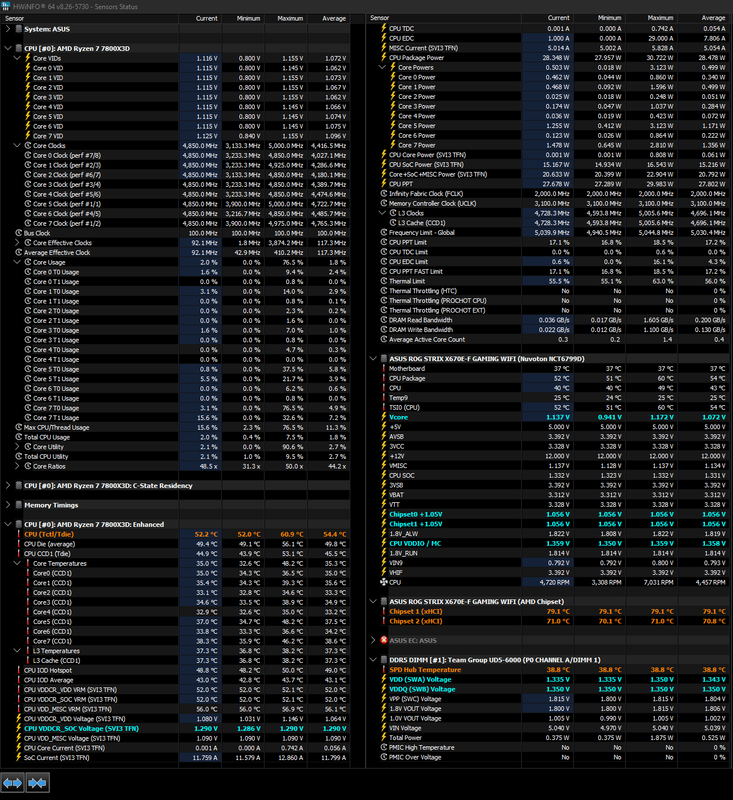Screen dimensions: 733x800
Task: Select the CPU VDDIO / MC row
Action: 549,543
